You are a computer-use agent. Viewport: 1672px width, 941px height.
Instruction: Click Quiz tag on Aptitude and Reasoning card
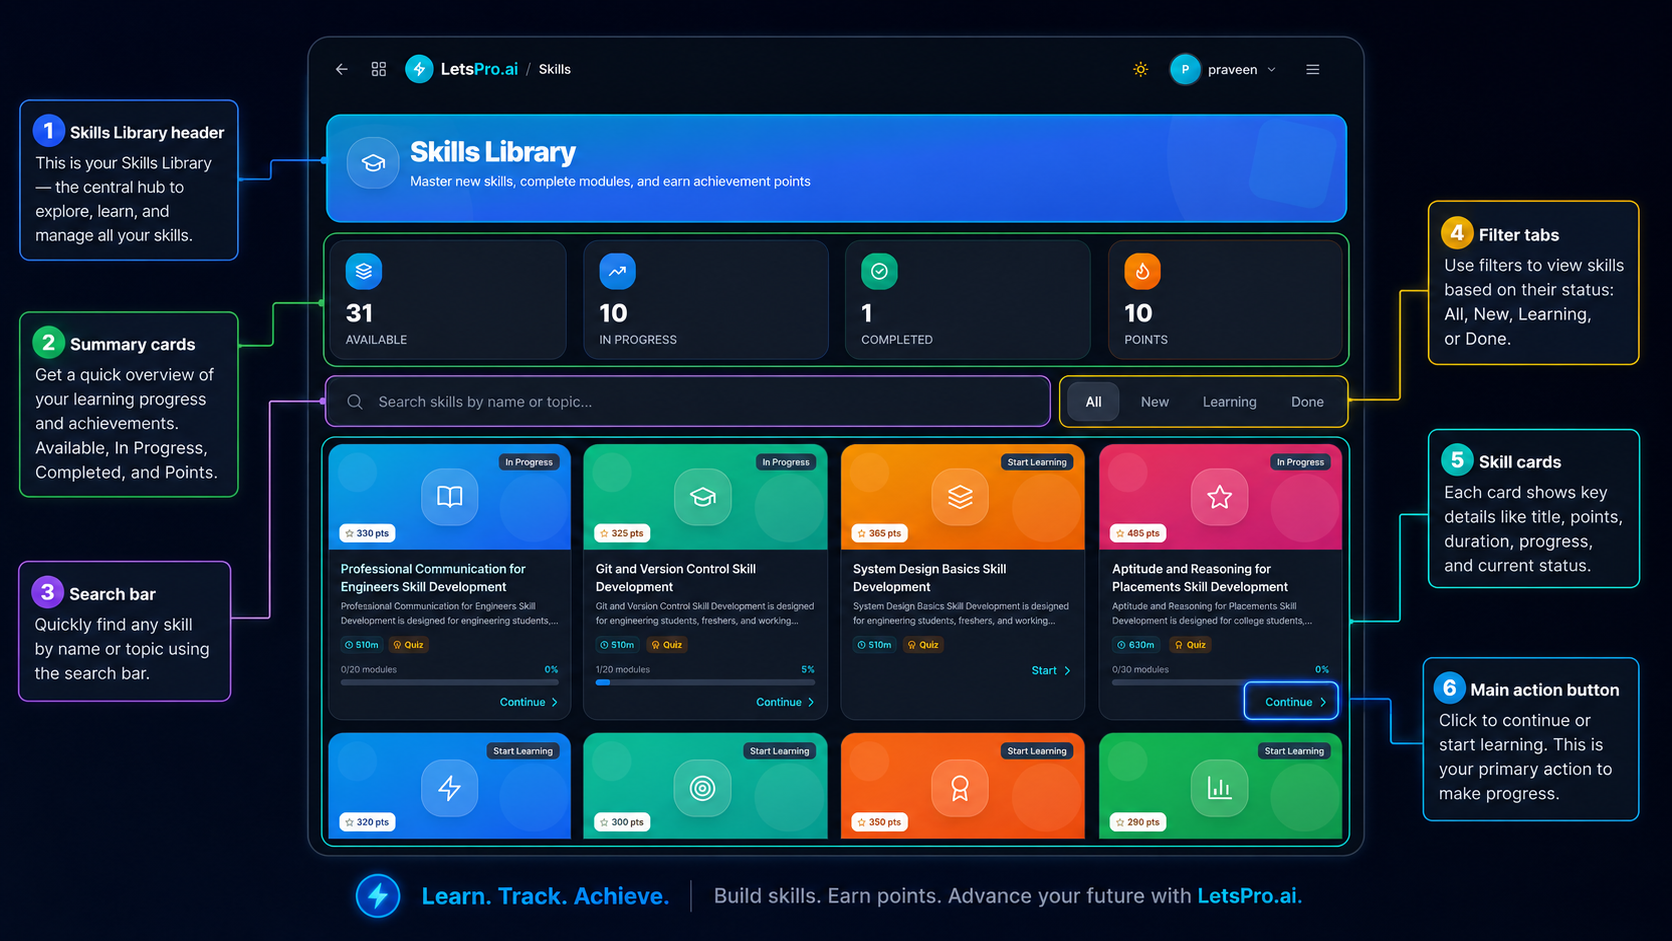pos(1189,645)
